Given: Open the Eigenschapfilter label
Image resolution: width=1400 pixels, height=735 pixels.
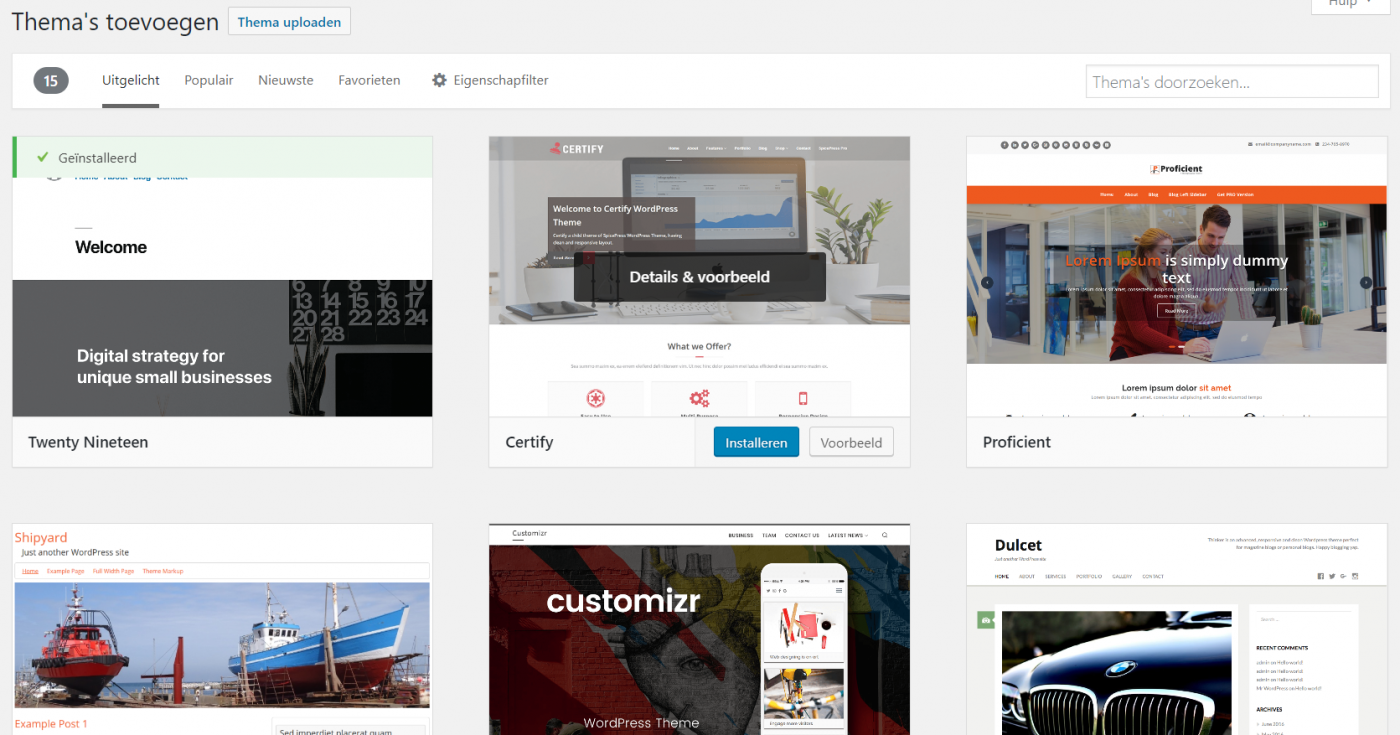Looking at the screenshot, I should (x=501, y=80).
